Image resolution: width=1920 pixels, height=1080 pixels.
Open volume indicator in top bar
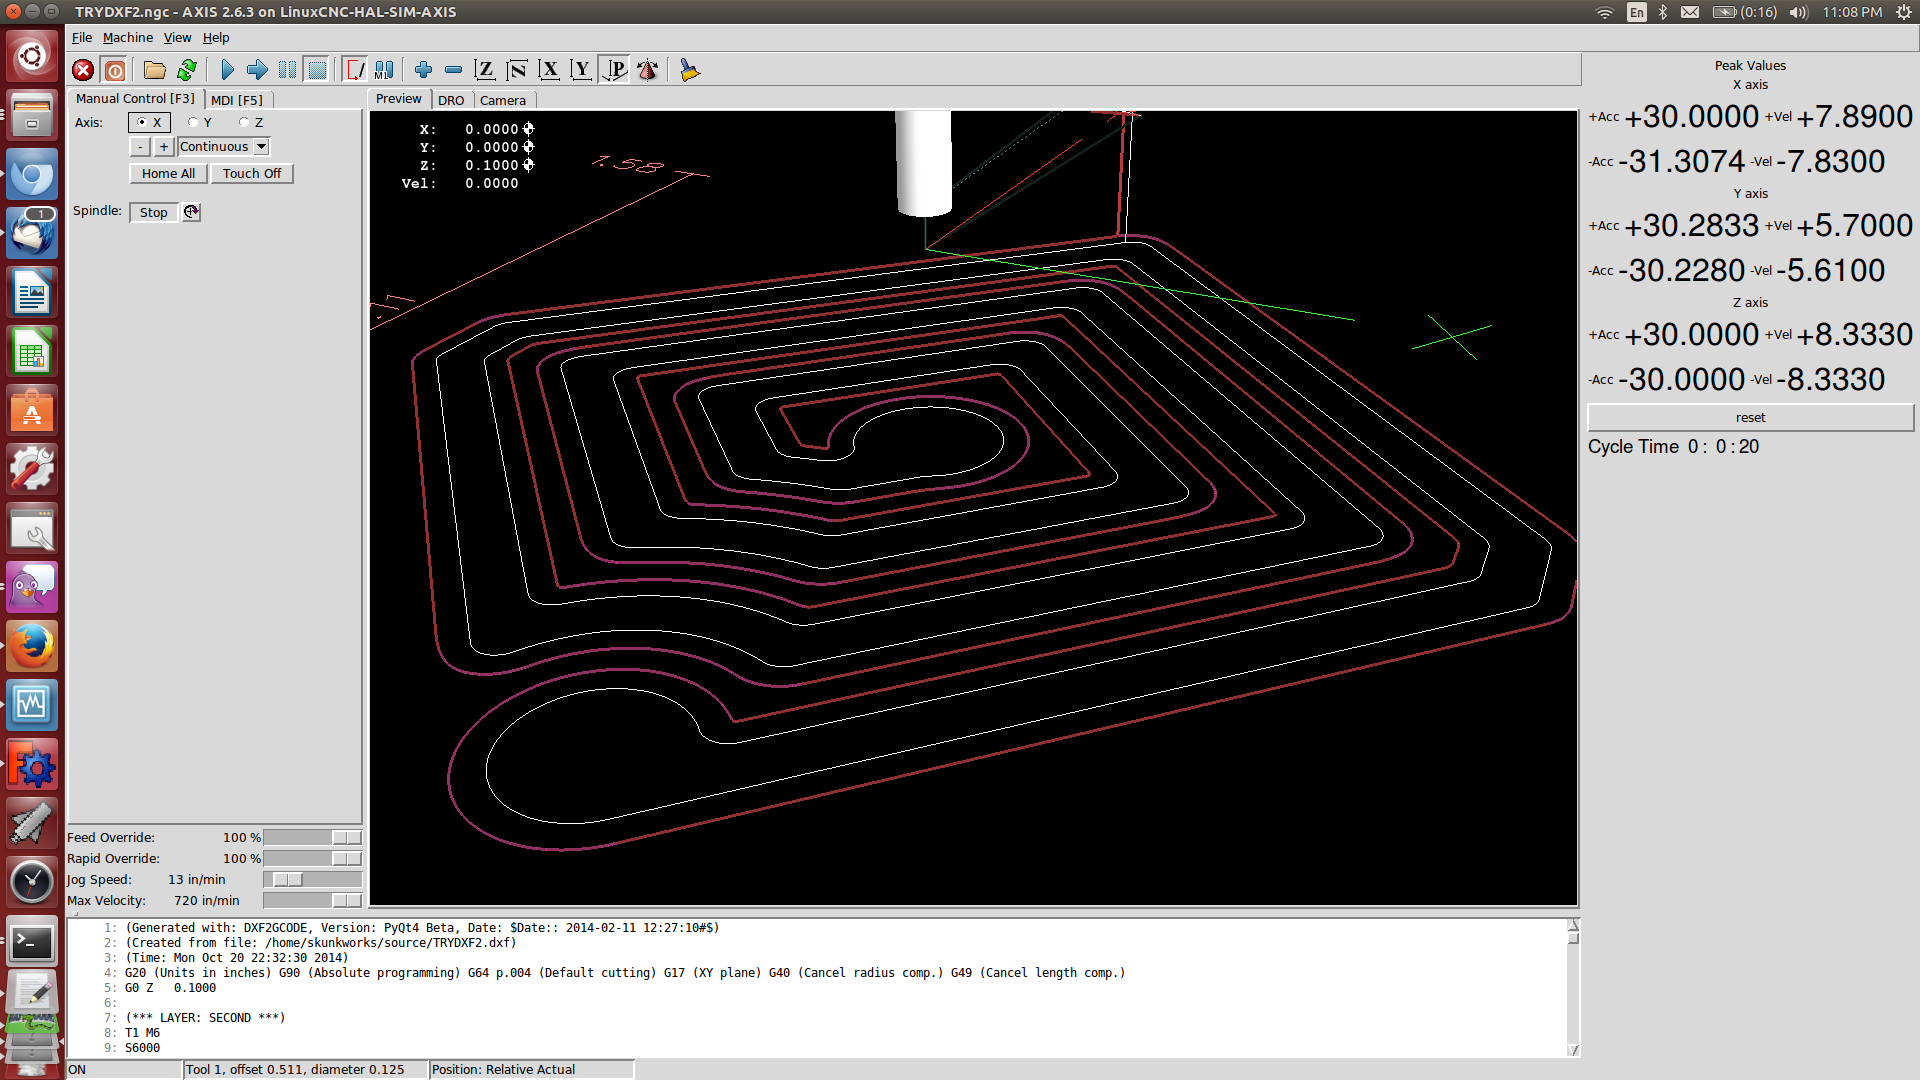pos(1798,12)
